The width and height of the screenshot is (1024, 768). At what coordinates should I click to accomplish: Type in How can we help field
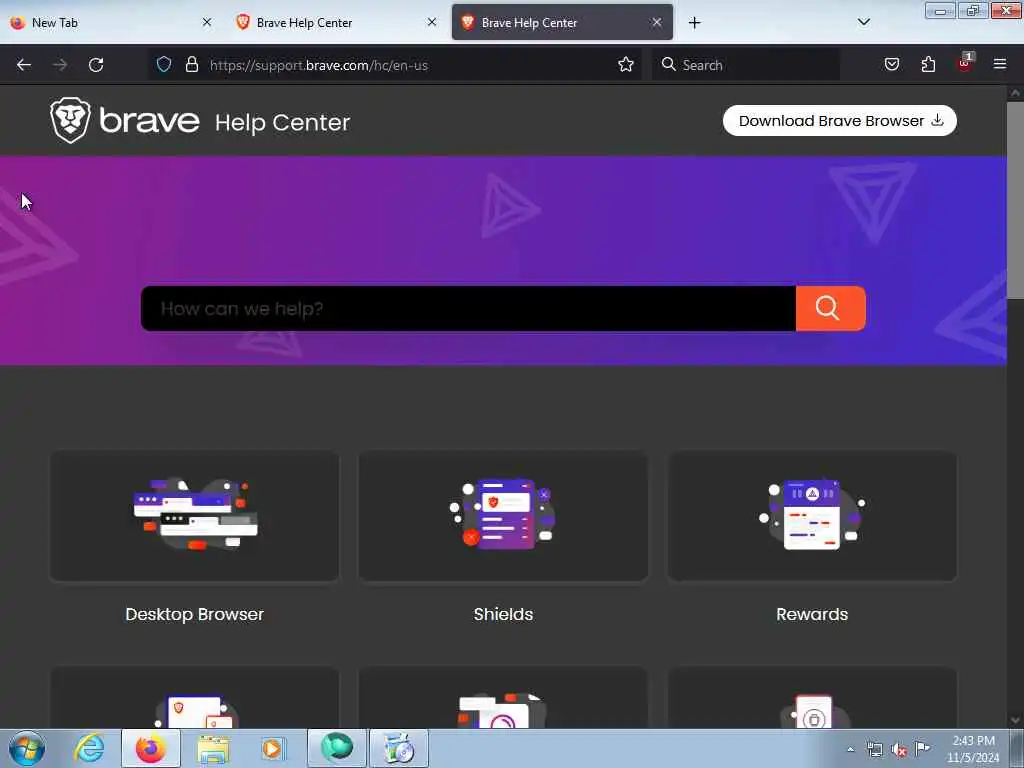pos(468,308)
